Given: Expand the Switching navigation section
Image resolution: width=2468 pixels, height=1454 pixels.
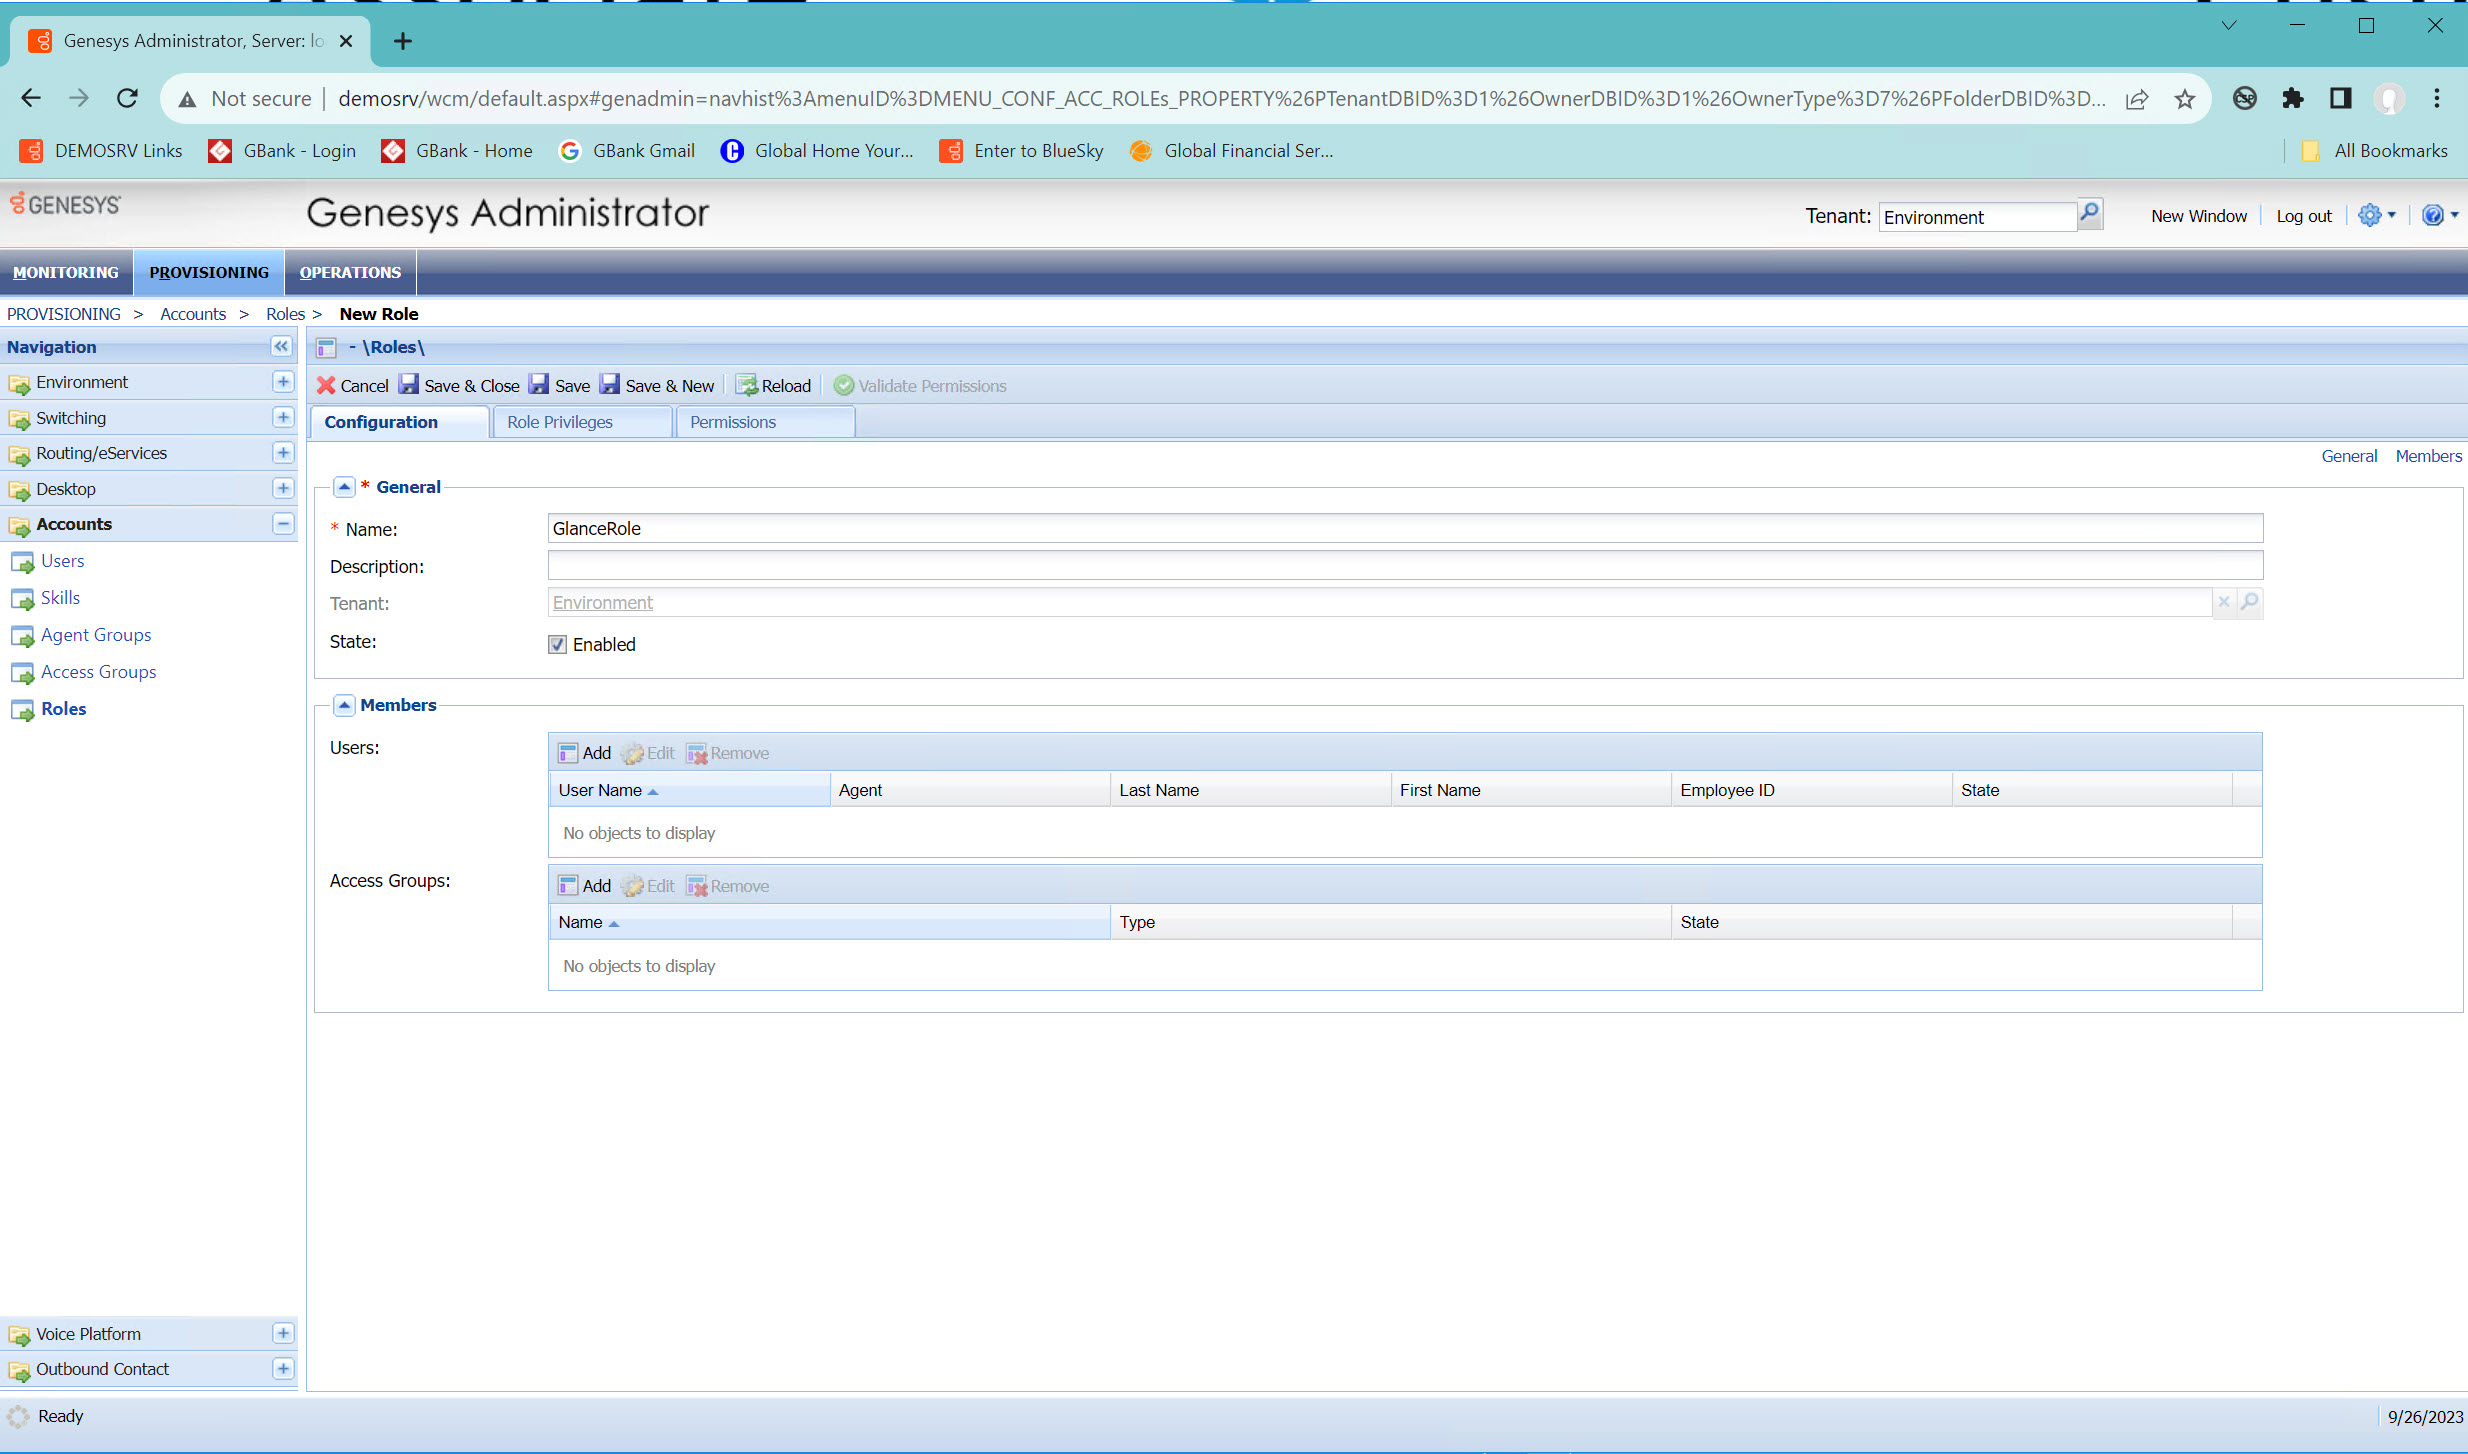Looking at the screenshot, I should point(283,417).
